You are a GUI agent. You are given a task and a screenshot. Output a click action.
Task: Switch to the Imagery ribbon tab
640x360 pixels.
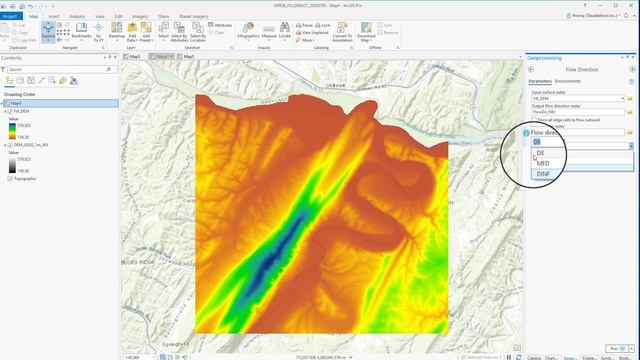click(140, 16)
